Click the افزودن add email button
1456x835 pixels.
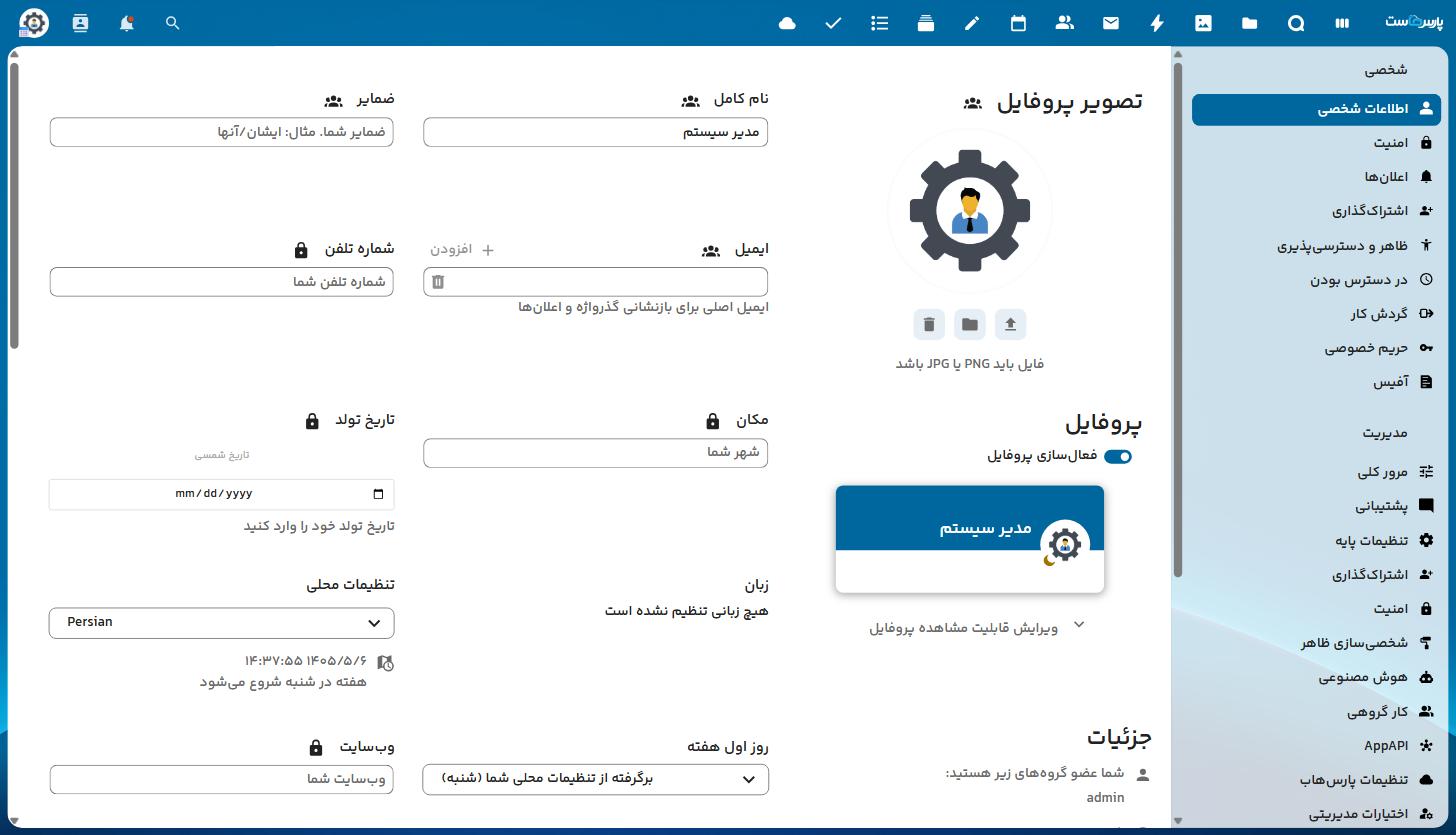462,250
